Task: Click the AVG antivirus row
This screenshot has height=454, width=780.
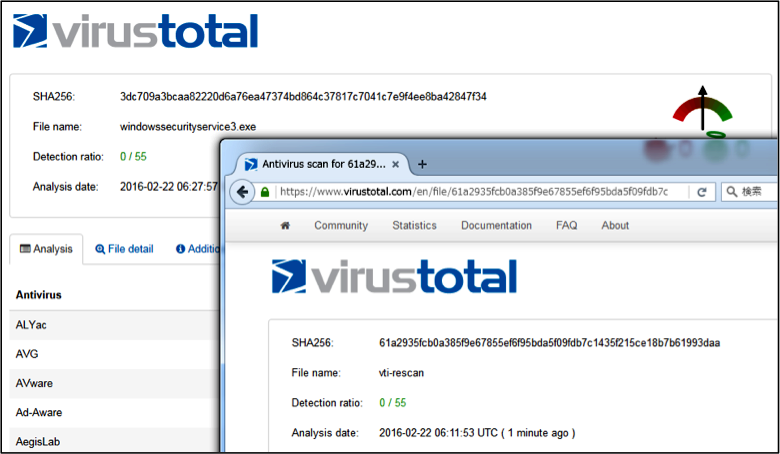Action: click(x=114, y=354)
